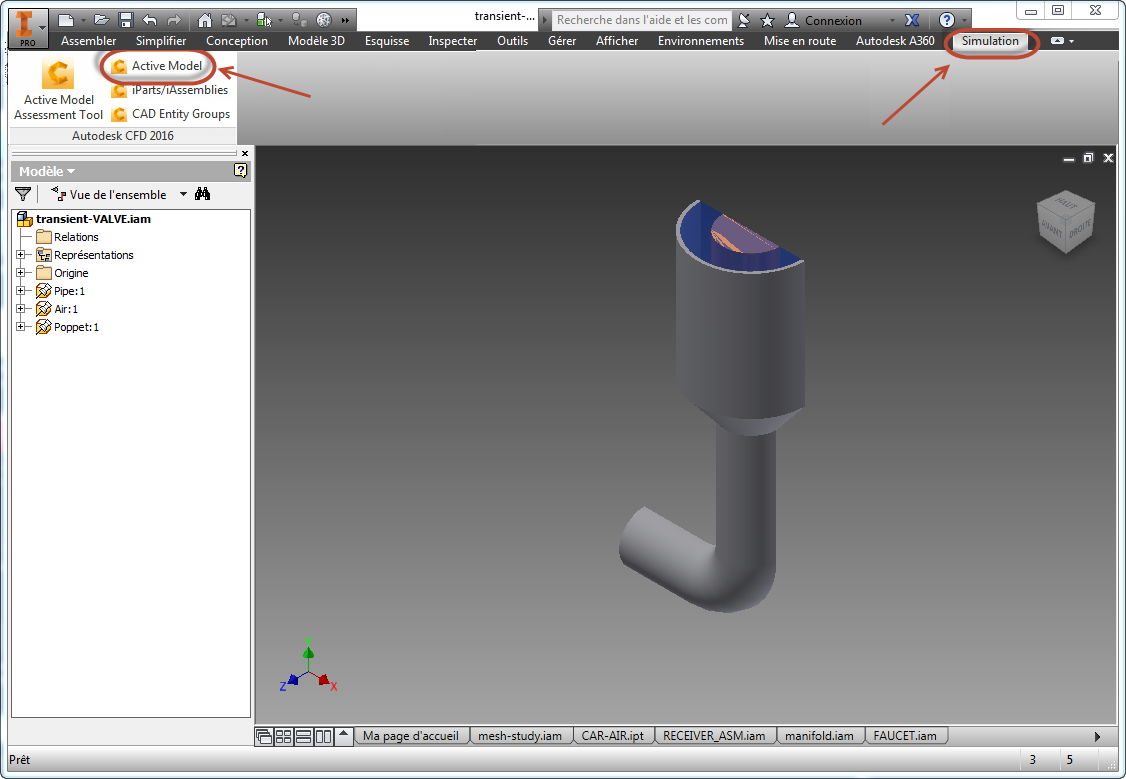Select the Relations folder

pos(68,237)
